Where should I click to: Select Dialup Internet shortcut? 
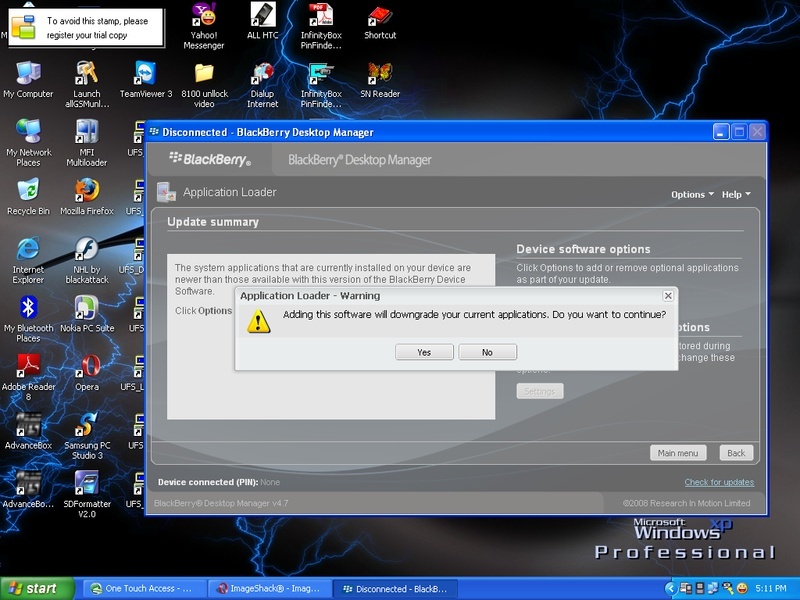point(262,85)
